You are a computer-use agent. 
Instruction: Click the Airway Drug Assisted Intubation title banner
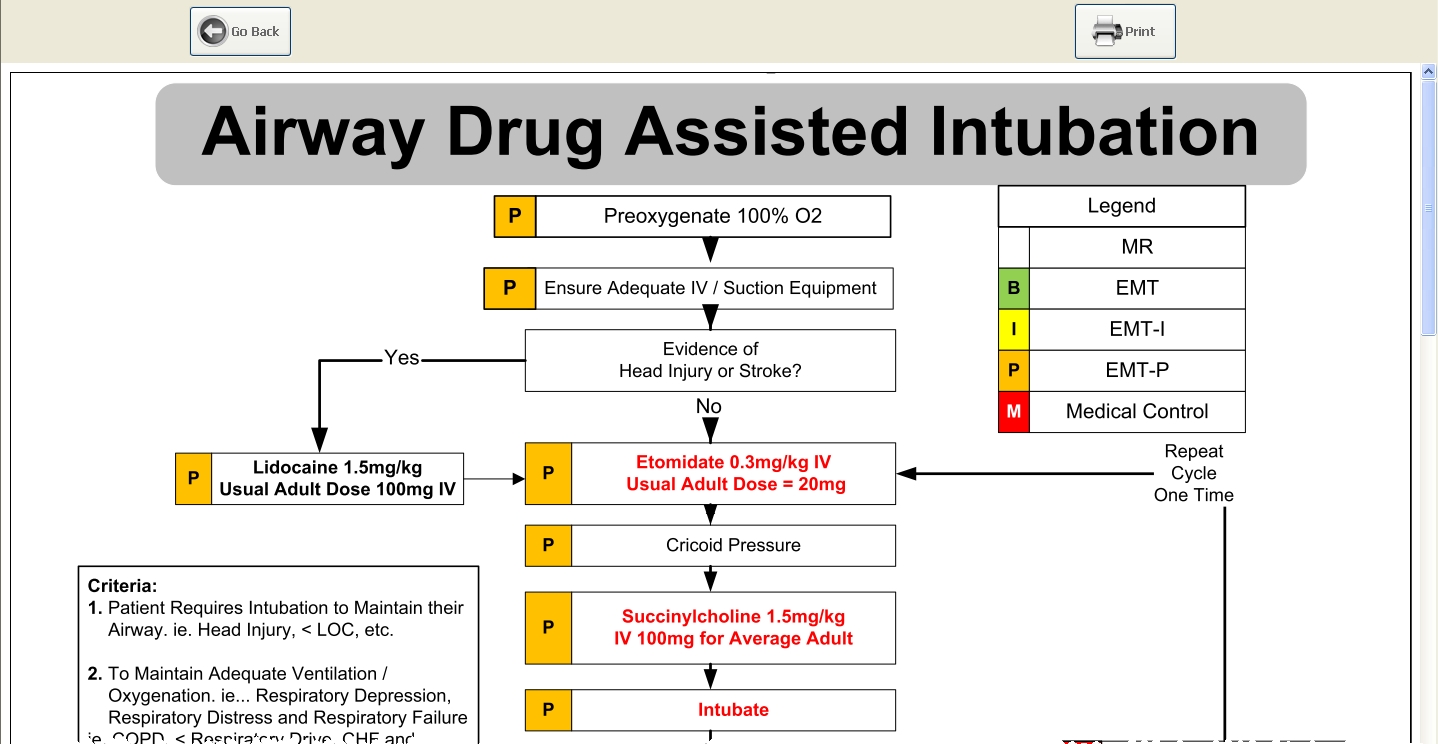click(729, 131)
